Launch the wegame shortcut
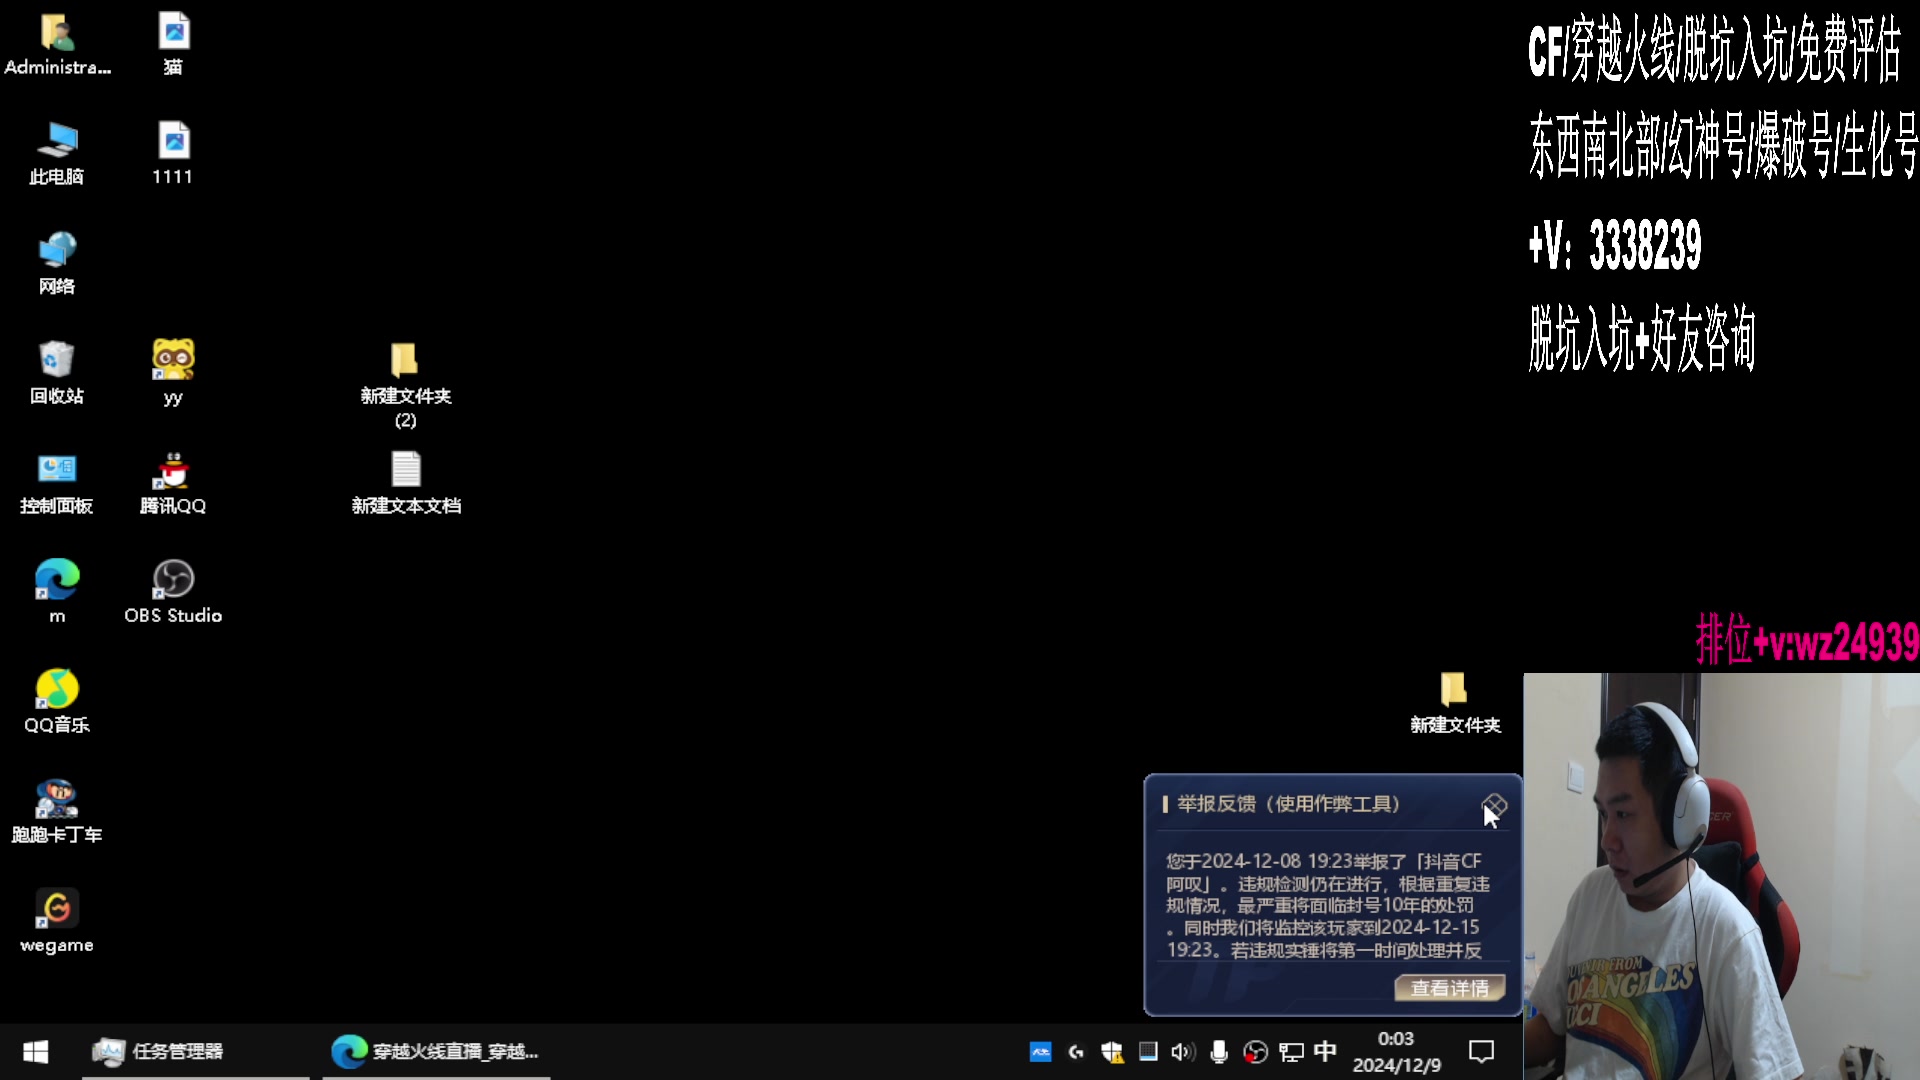Screen dimensions: 1920x1080 (57, 921)
